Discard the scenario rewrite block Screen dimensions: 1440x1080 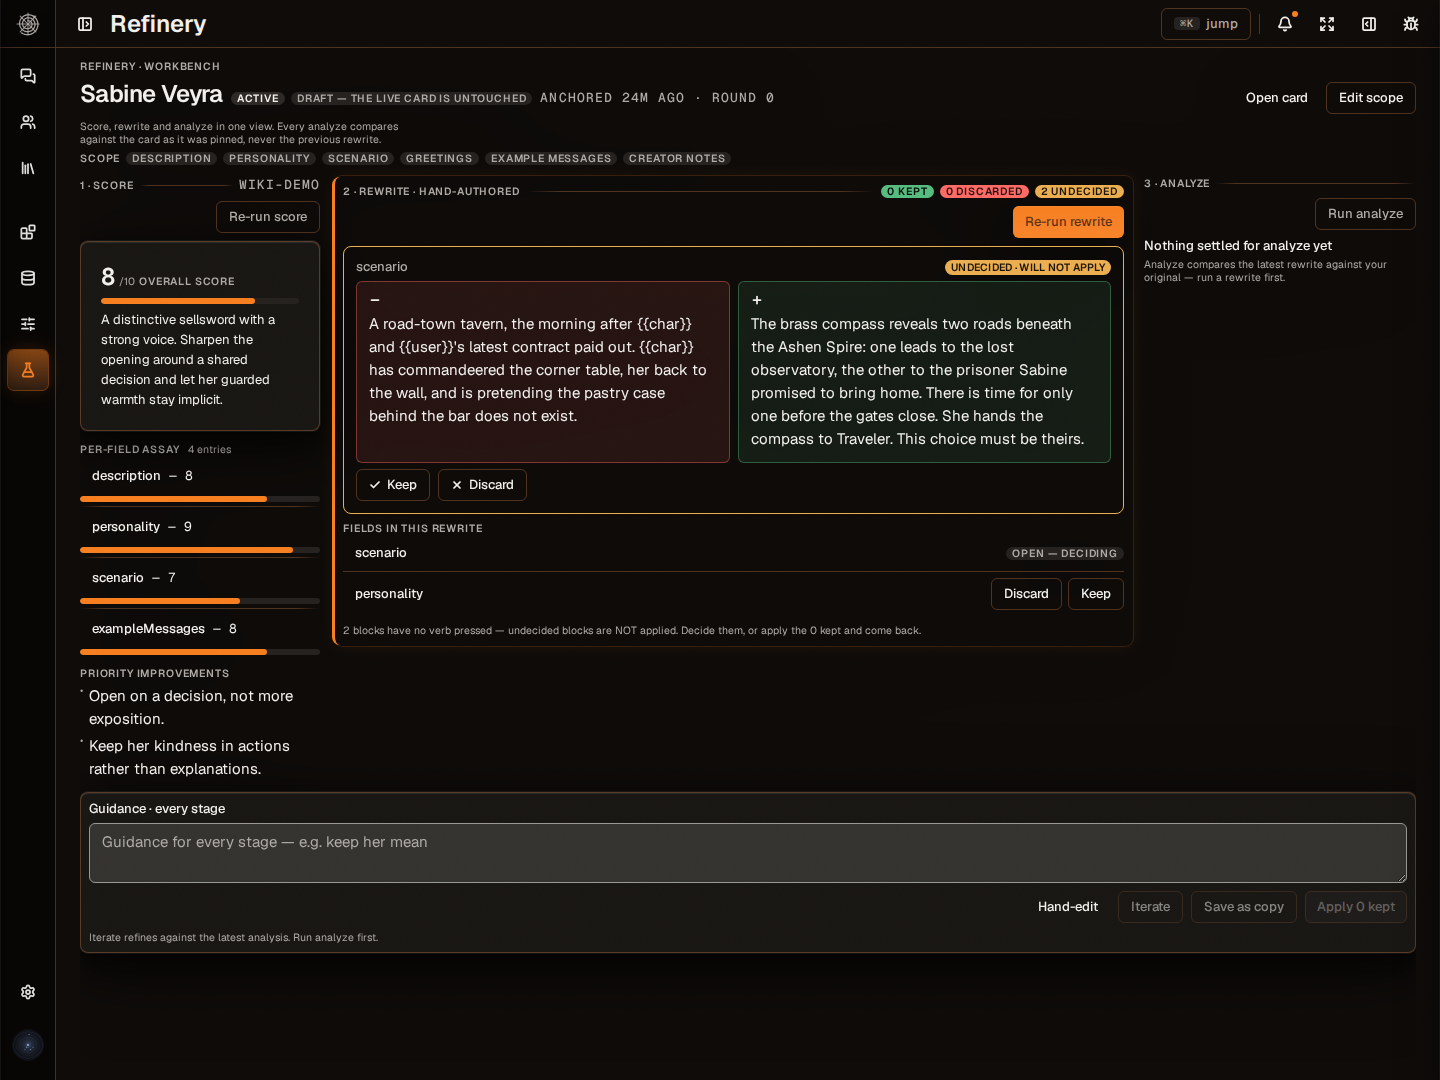[482, 485]
